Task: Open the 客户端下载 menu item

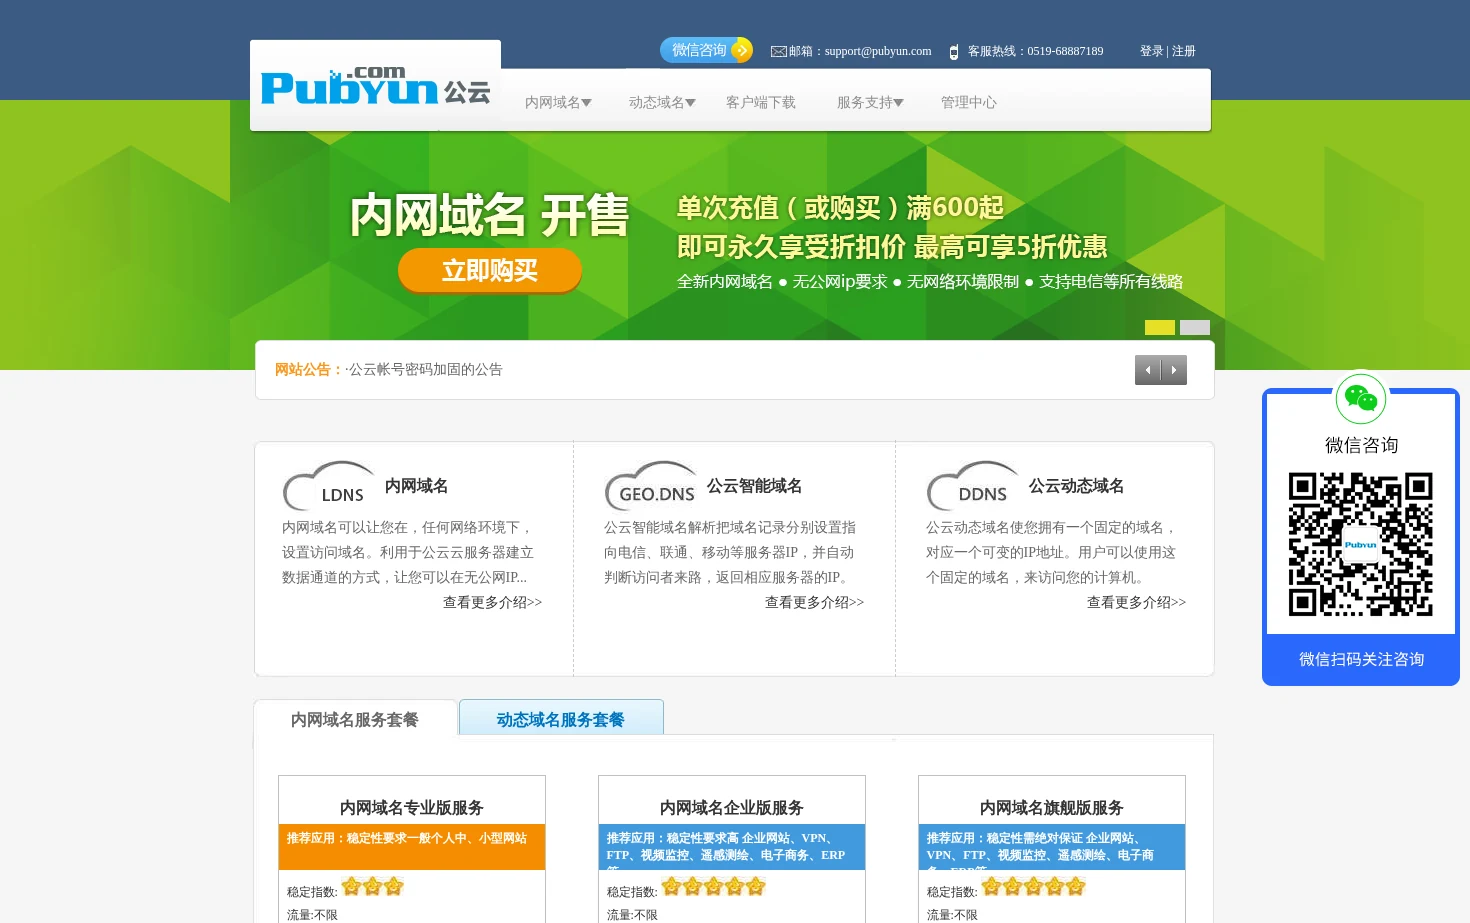Action: [x=761, y=102]
